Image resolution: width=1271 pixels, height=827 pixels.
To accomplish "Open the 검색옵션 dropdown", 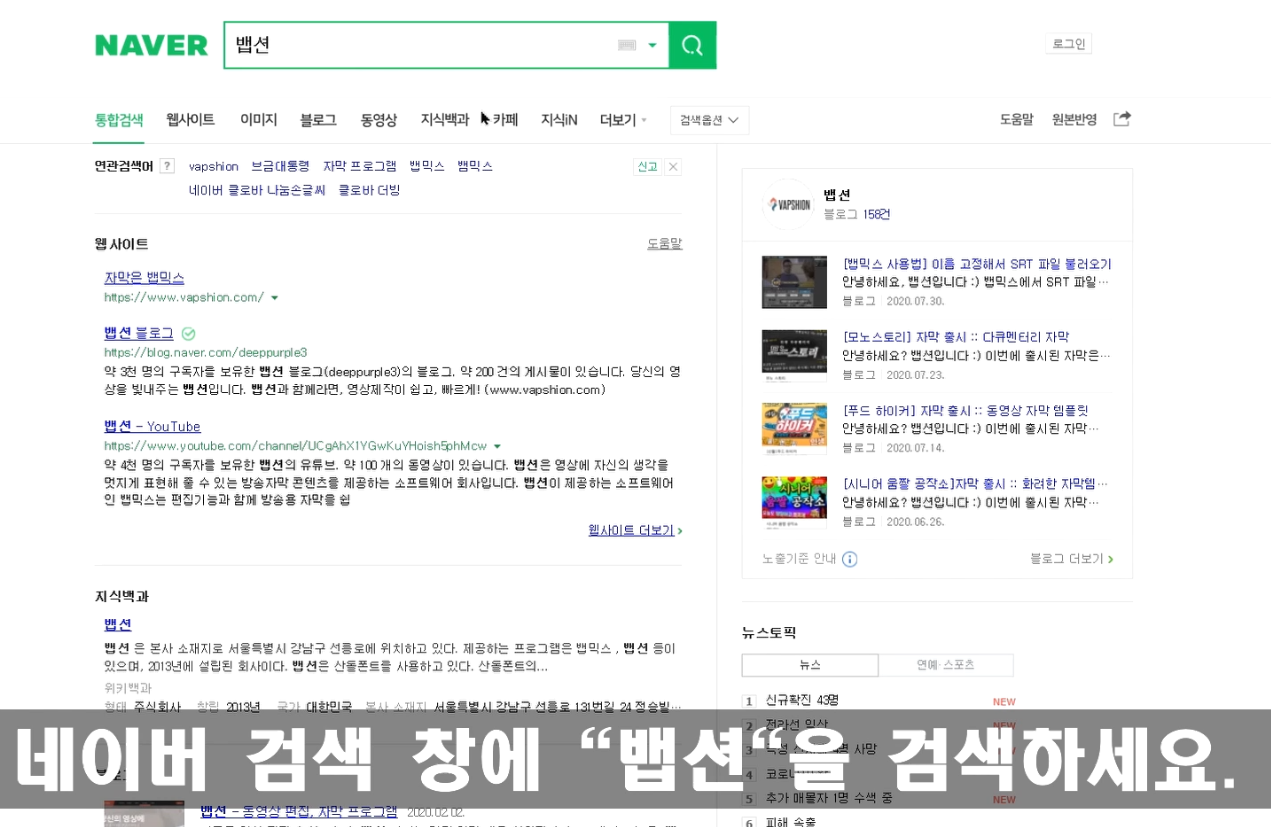I will (x=709, y=120).
